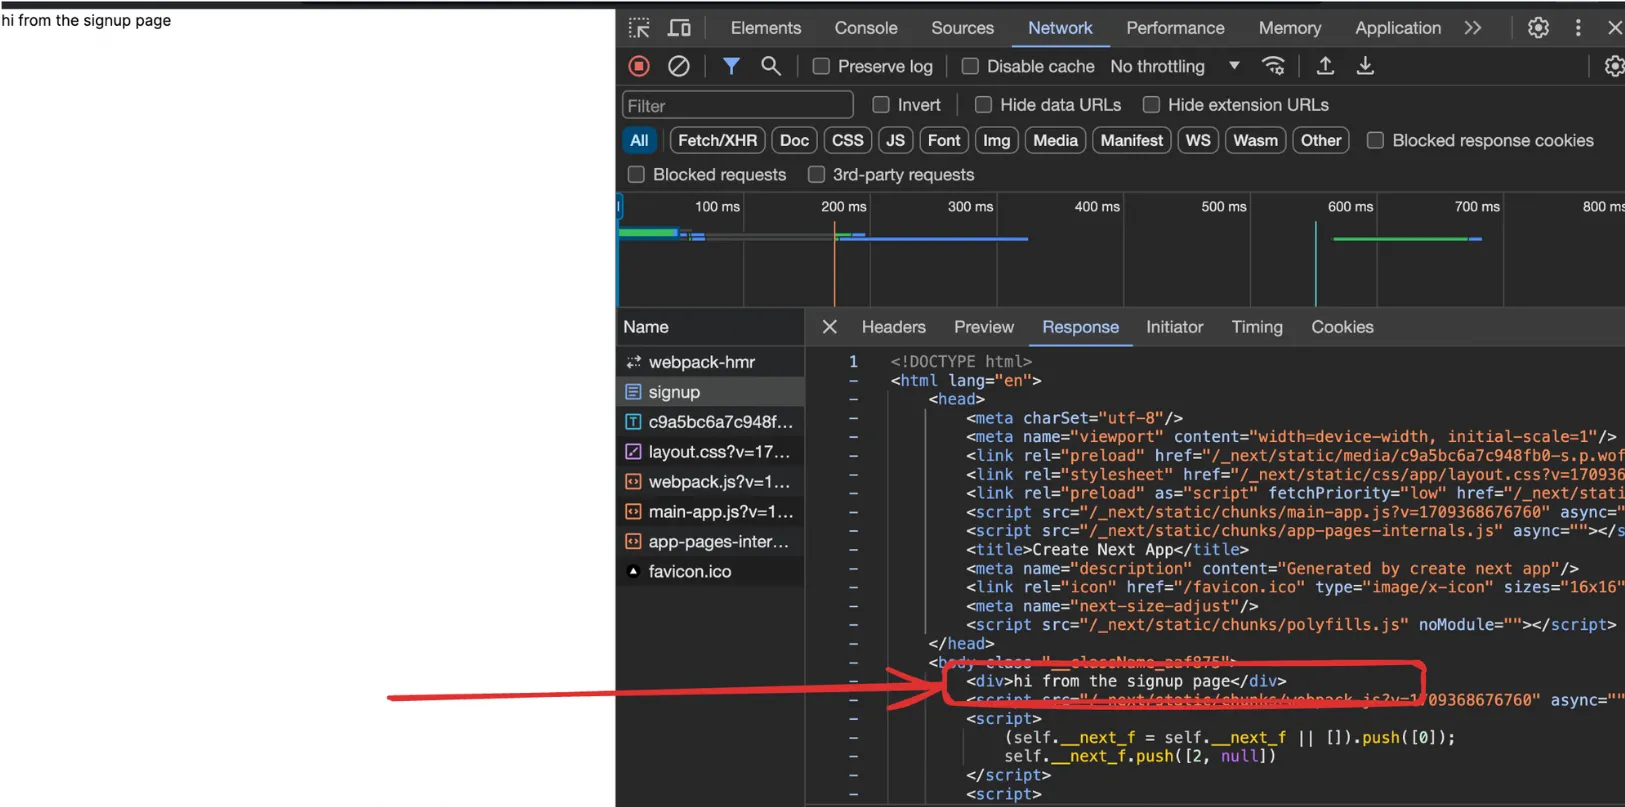Check the Disable cache option
This screenshot has height=807, width=1625.
[970, 66]
